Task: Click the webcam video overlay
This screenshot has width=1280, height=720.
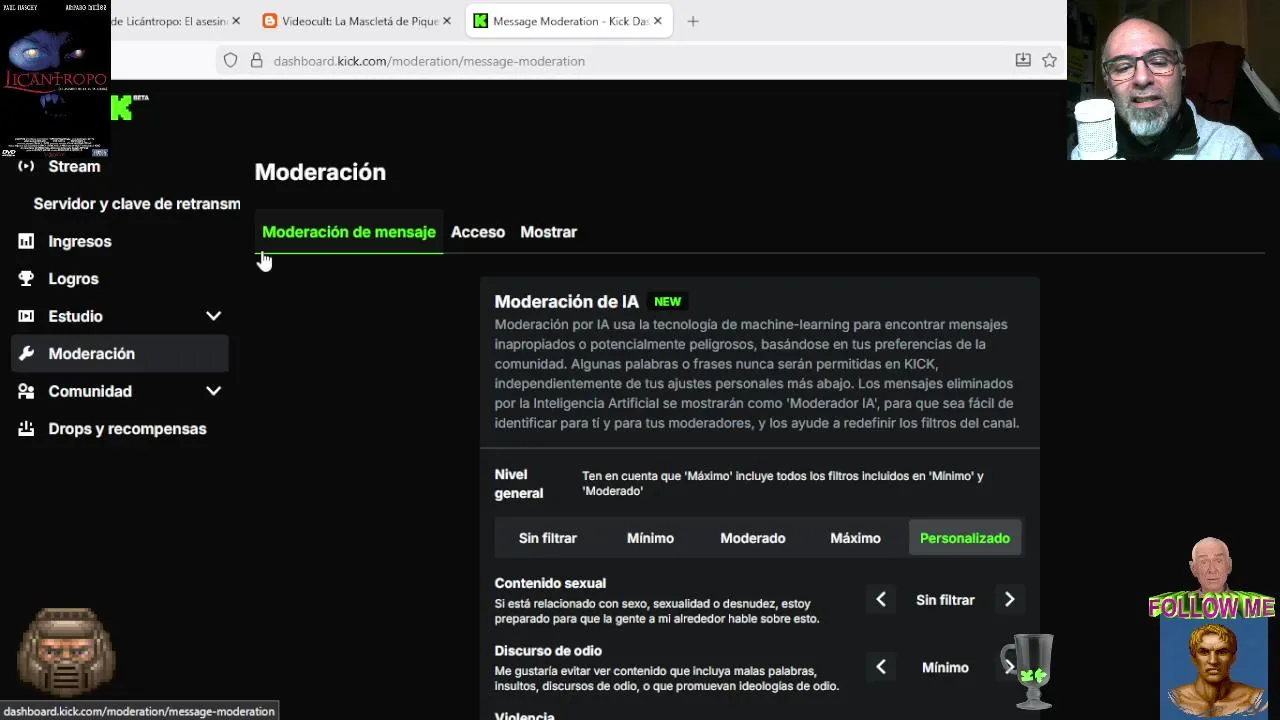Action: point(1173,80)
